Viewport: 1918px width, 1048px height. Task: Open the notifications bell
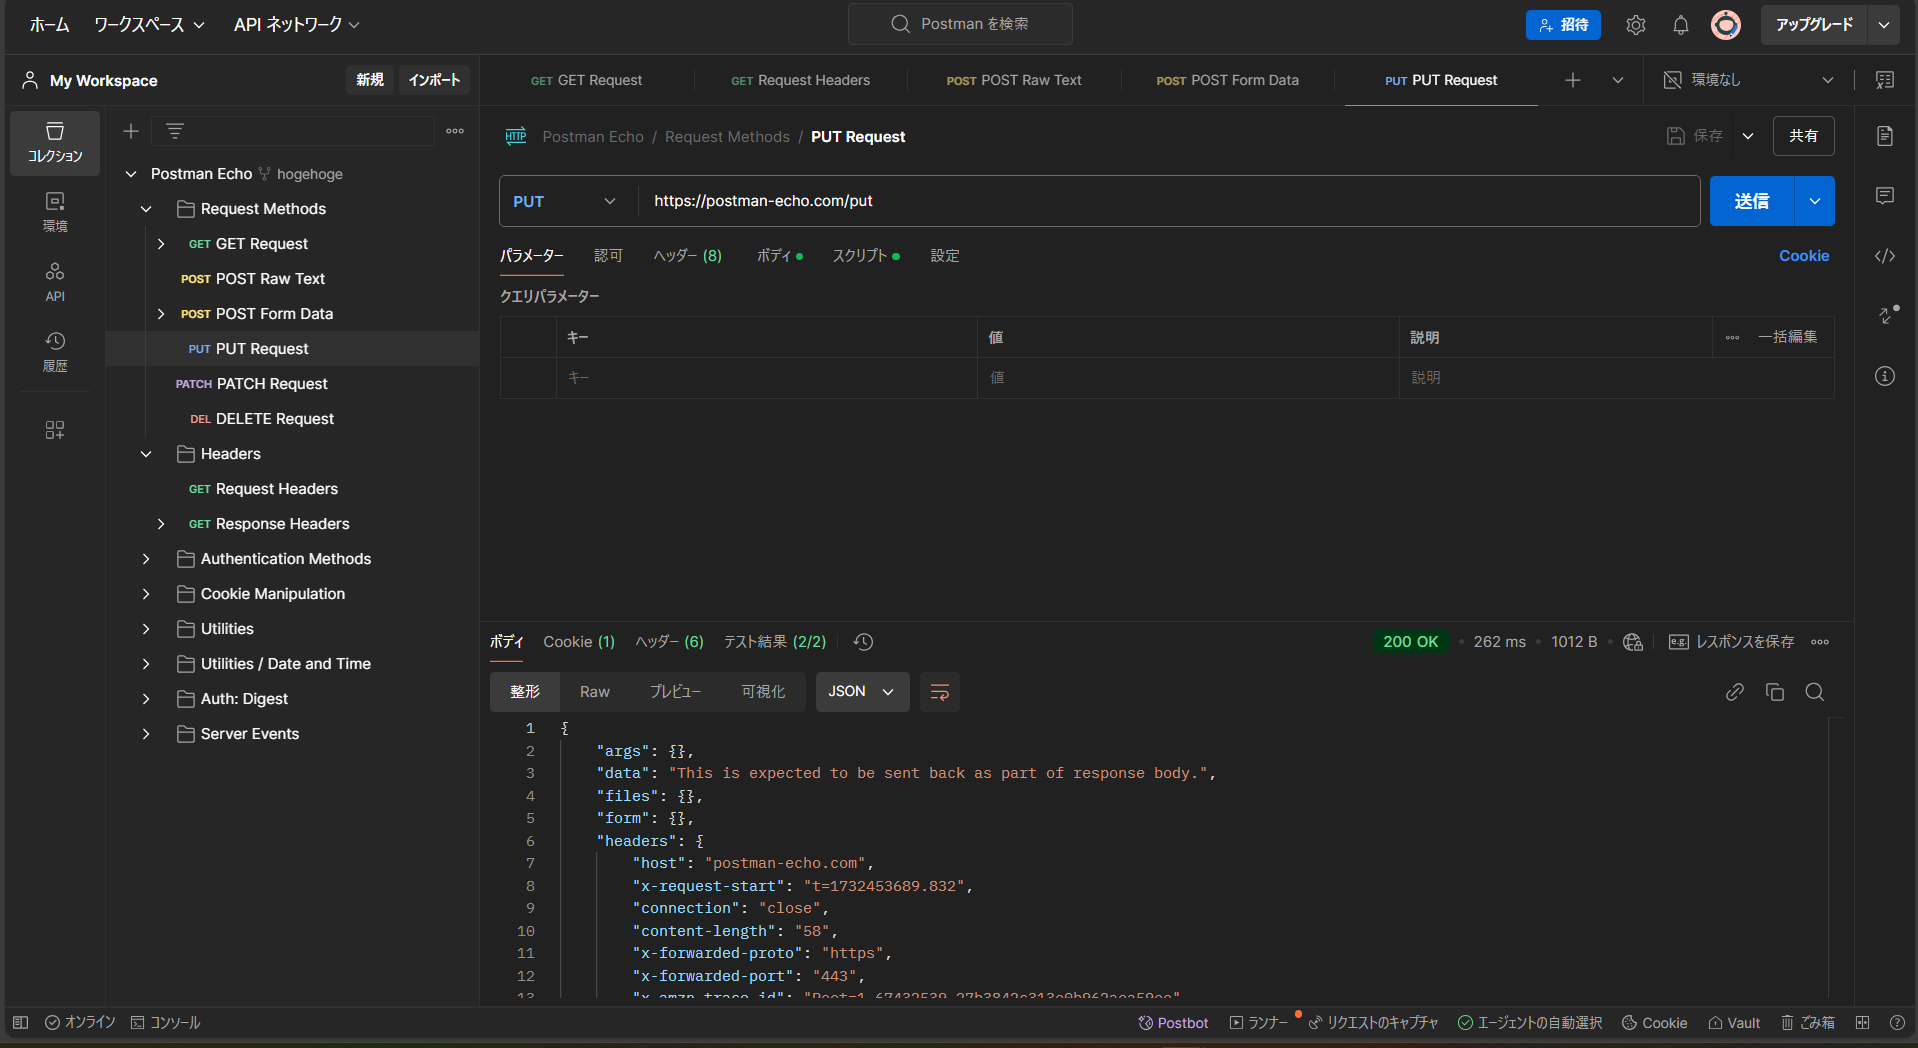1680,25
